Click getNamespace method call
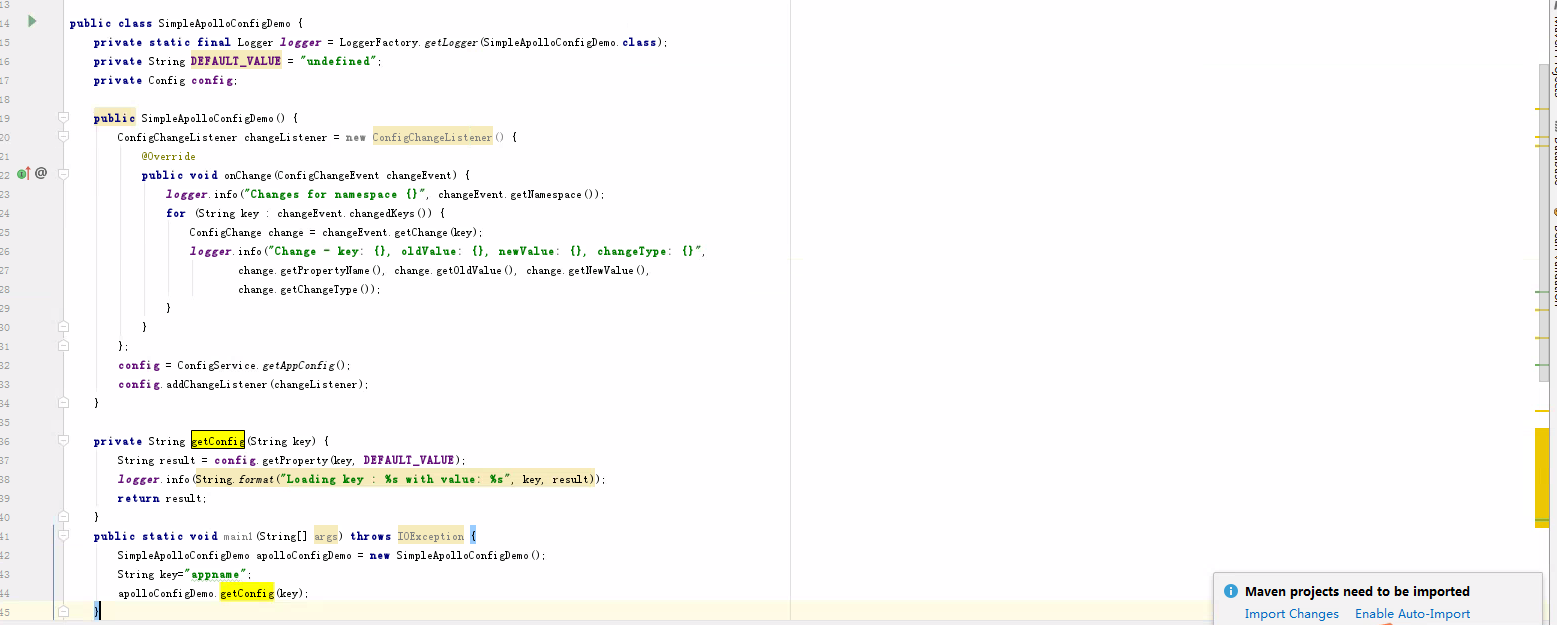The height and width of the screenshot is (625, 1557). 546,194
